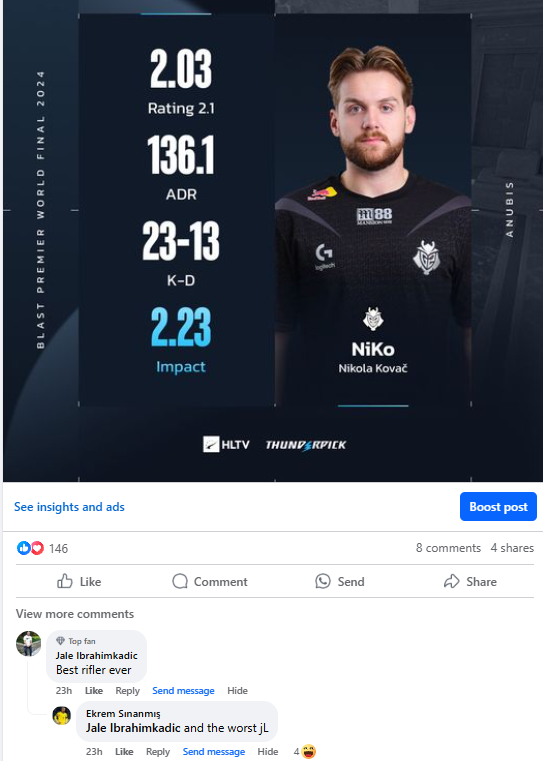The height and width of the screenshot is (761, 543).
Task: Open the NiKo stats image
Action: pyautogui.click(x=273, y=240)
